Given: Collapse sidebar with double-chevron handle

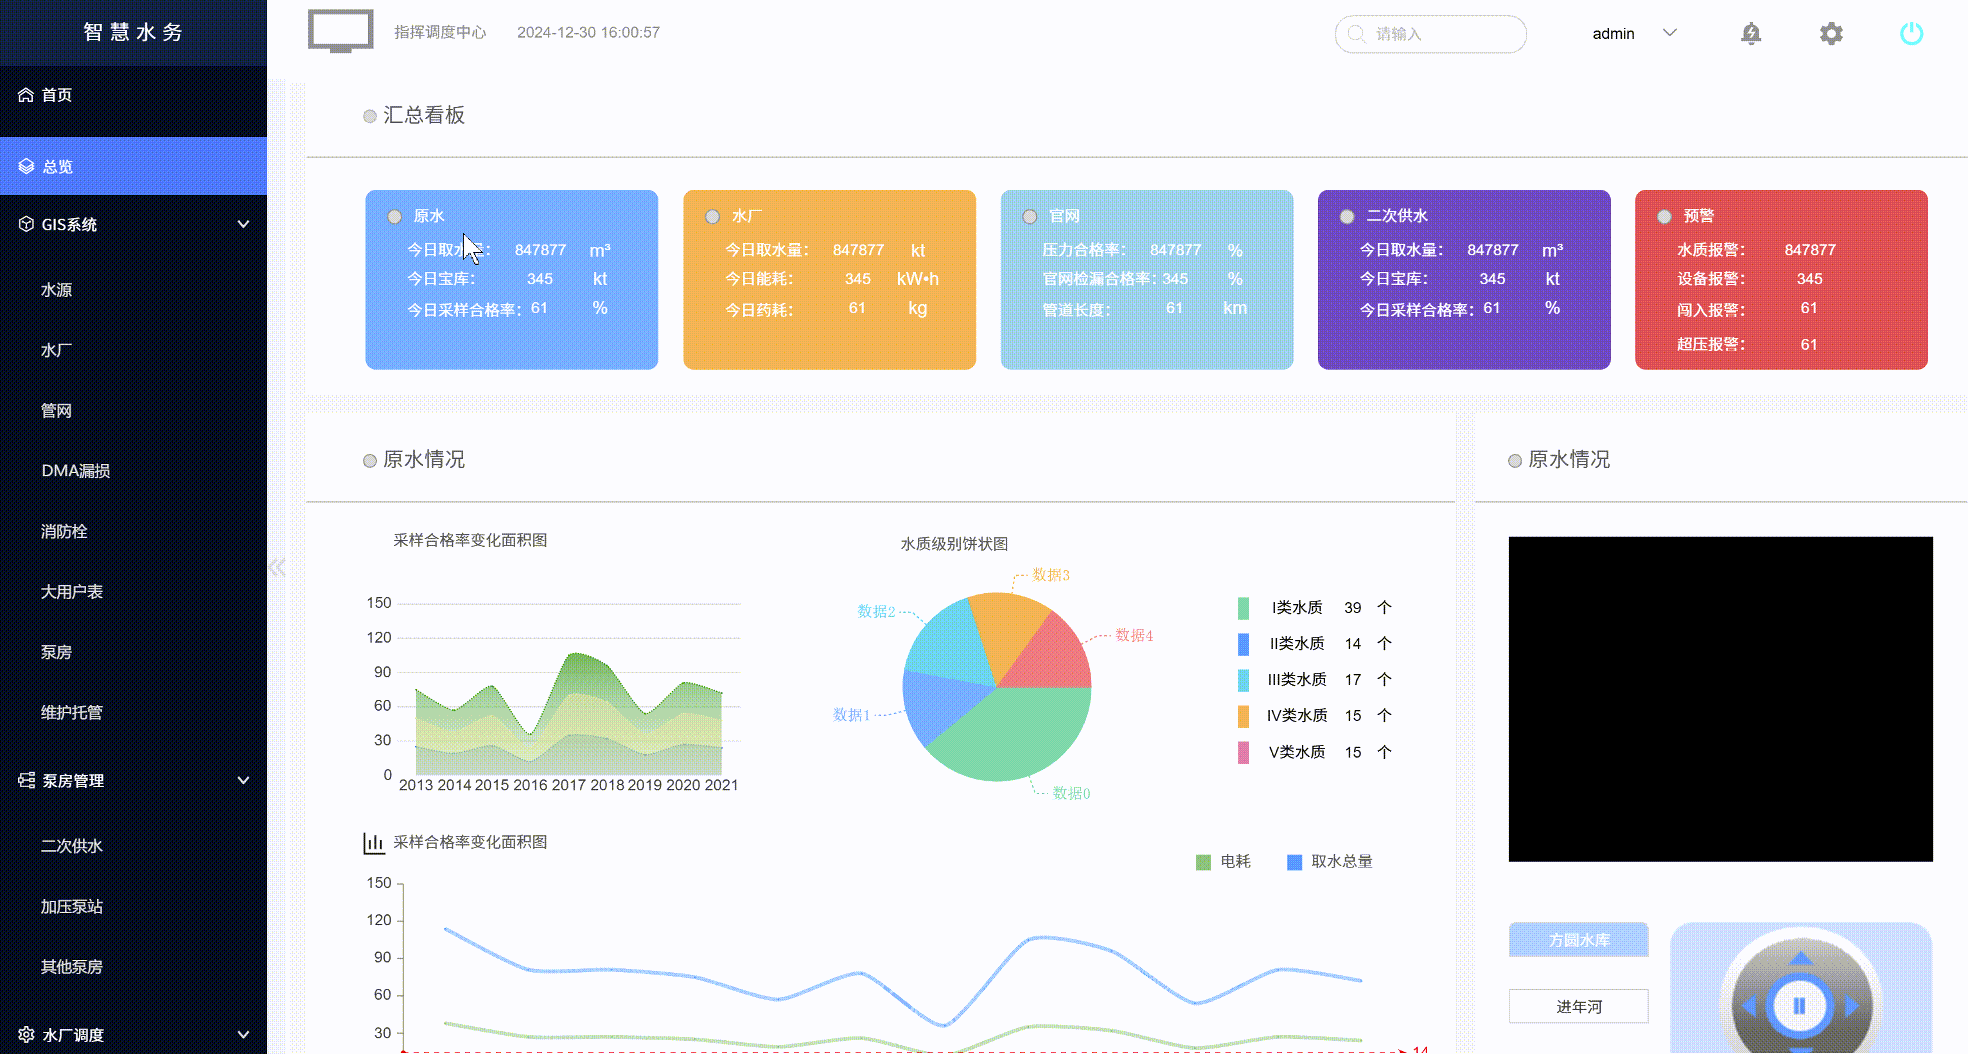Looking at the screenshot, I should point(277,567).
